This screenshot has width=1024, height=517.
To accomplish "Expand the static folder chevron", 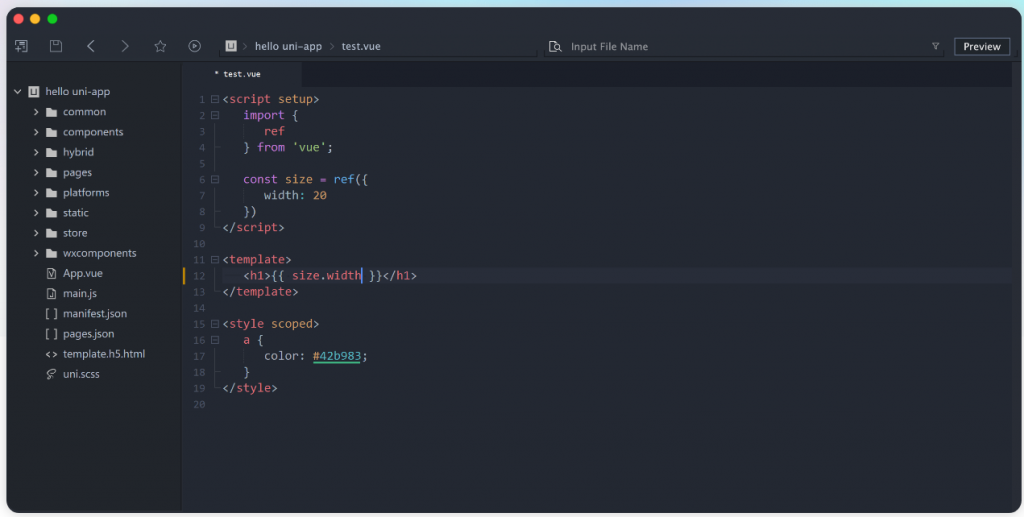I will [36, 213].
